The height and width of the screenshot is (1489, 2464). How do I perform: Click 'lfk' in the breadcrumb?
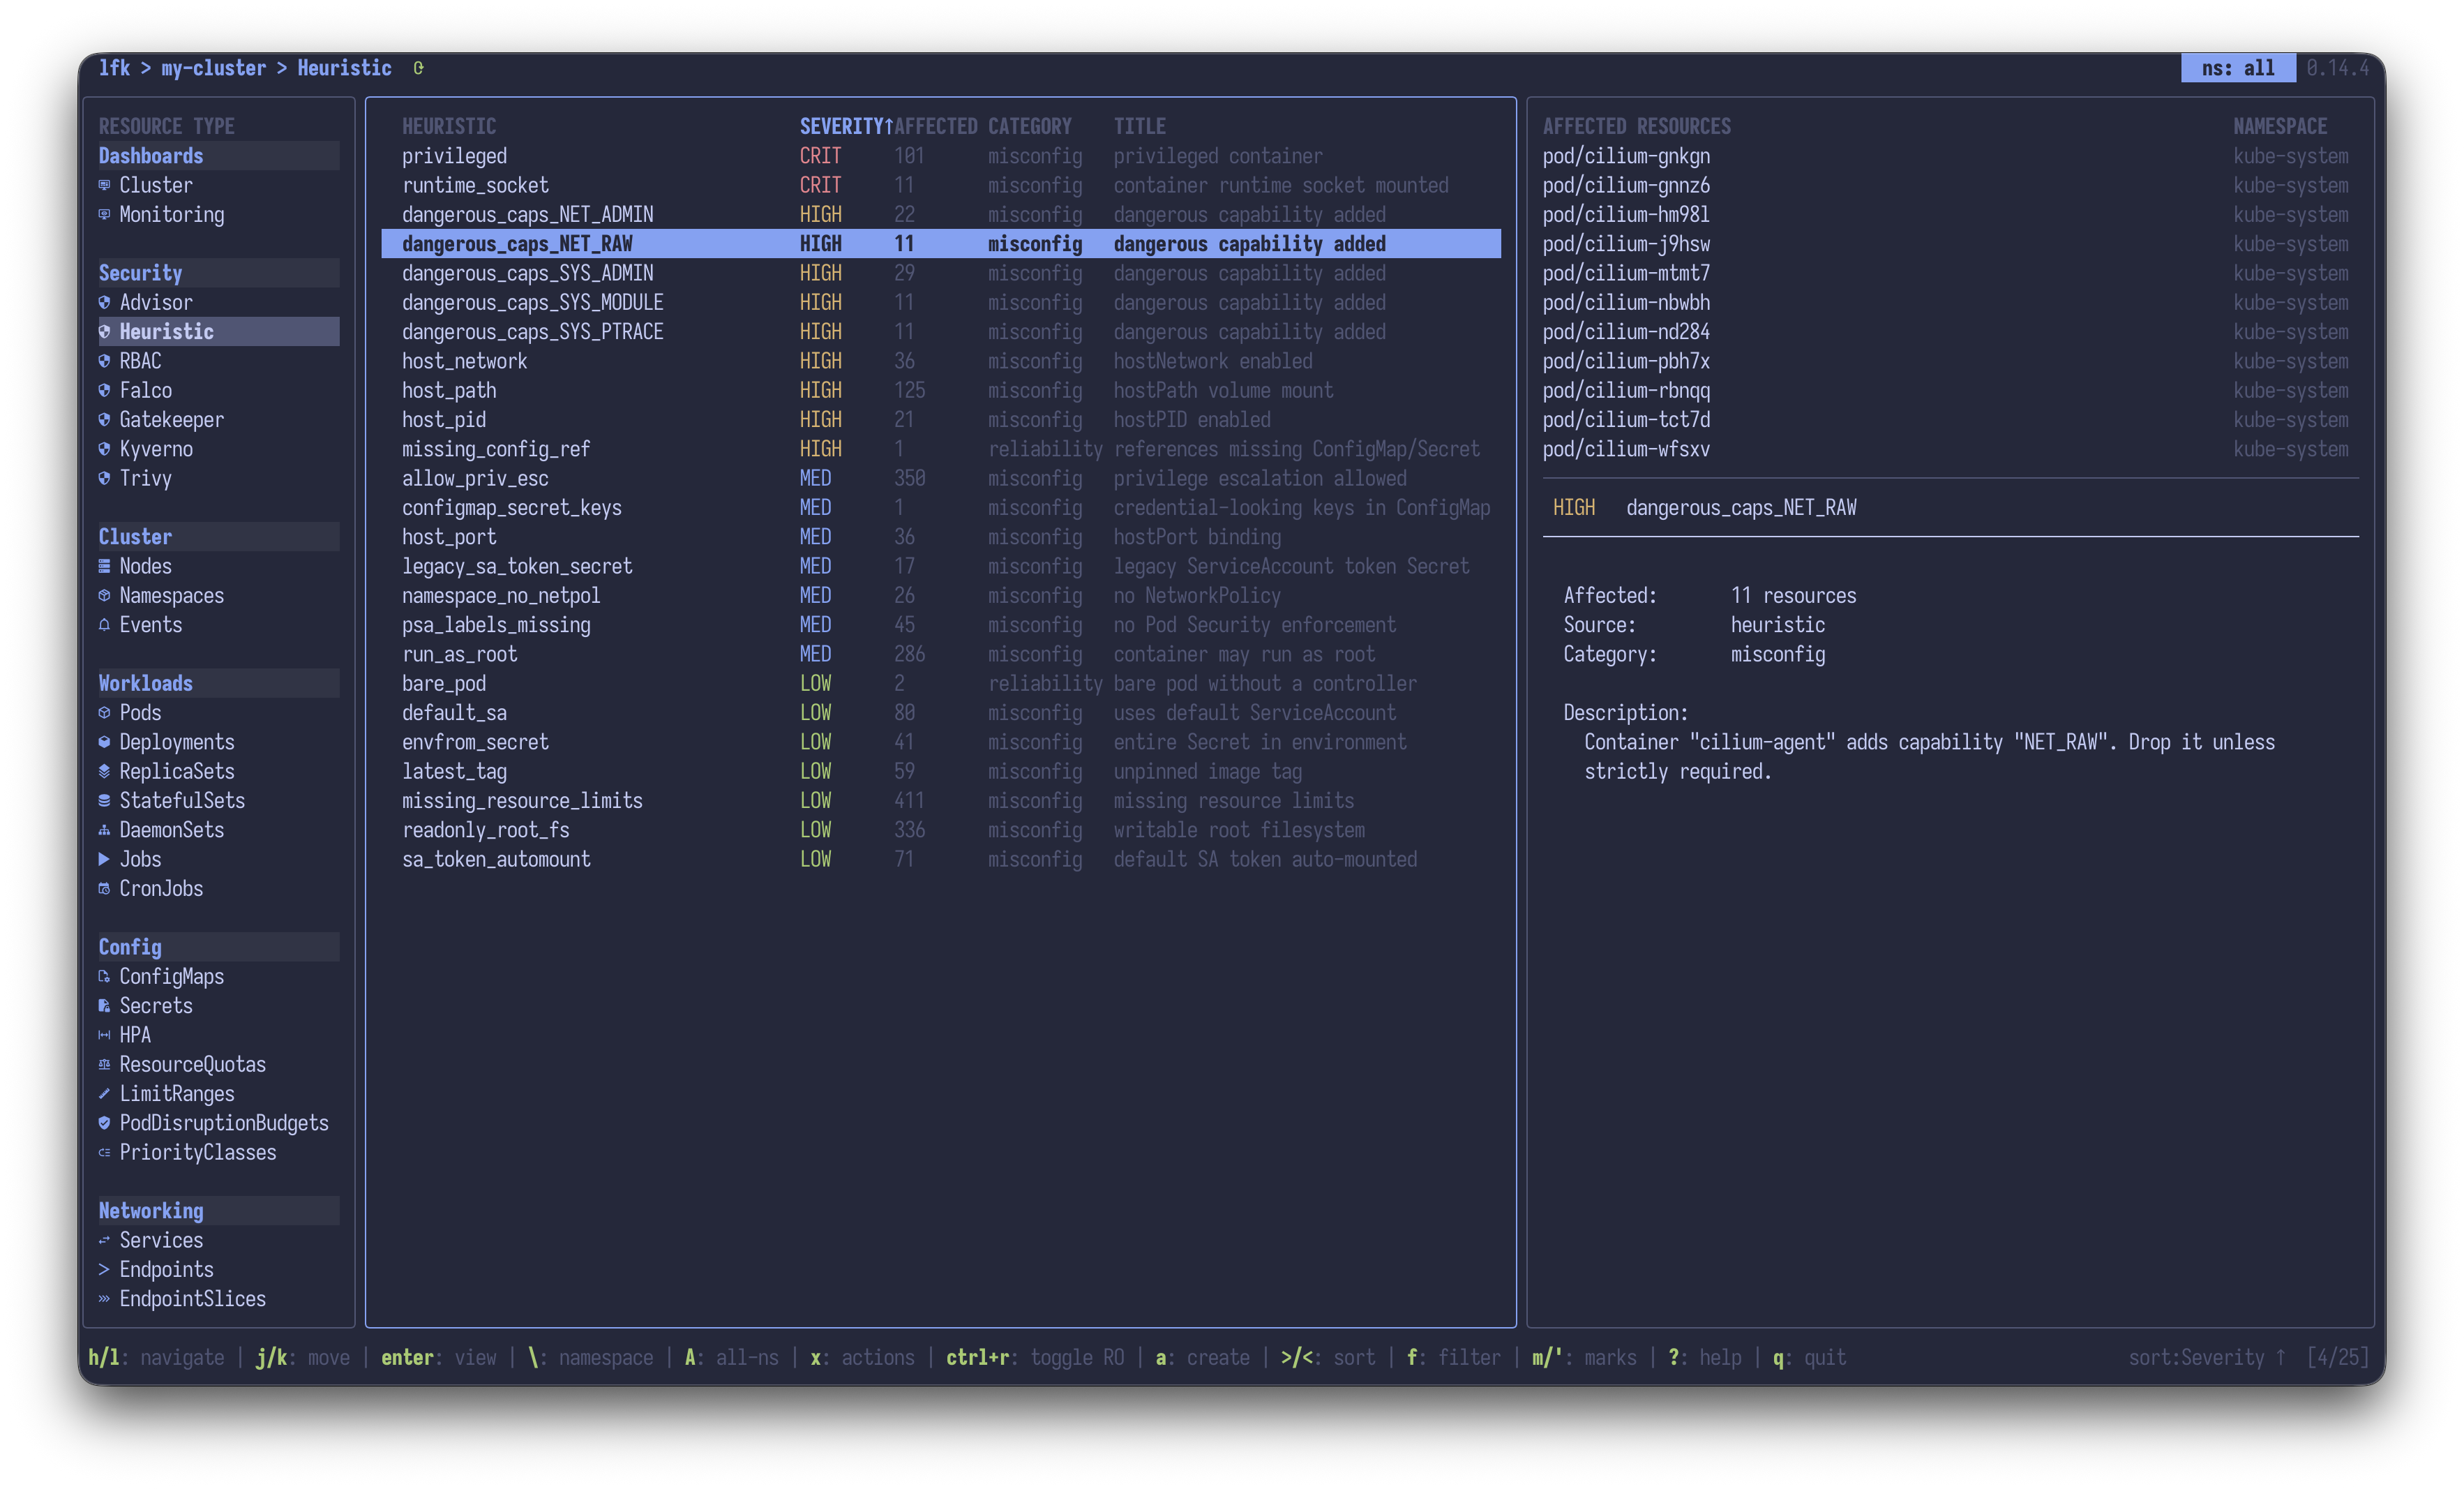coord(114,68)
